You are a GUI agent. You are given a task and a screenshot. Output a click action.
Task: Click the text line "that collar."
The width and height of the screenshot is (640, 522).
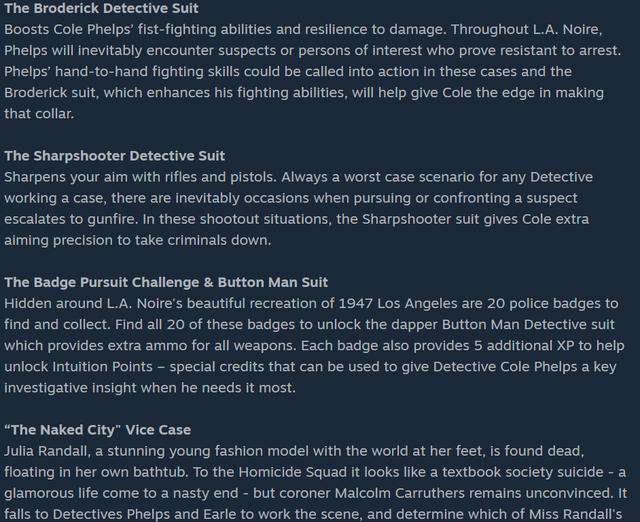coord(39,113)
